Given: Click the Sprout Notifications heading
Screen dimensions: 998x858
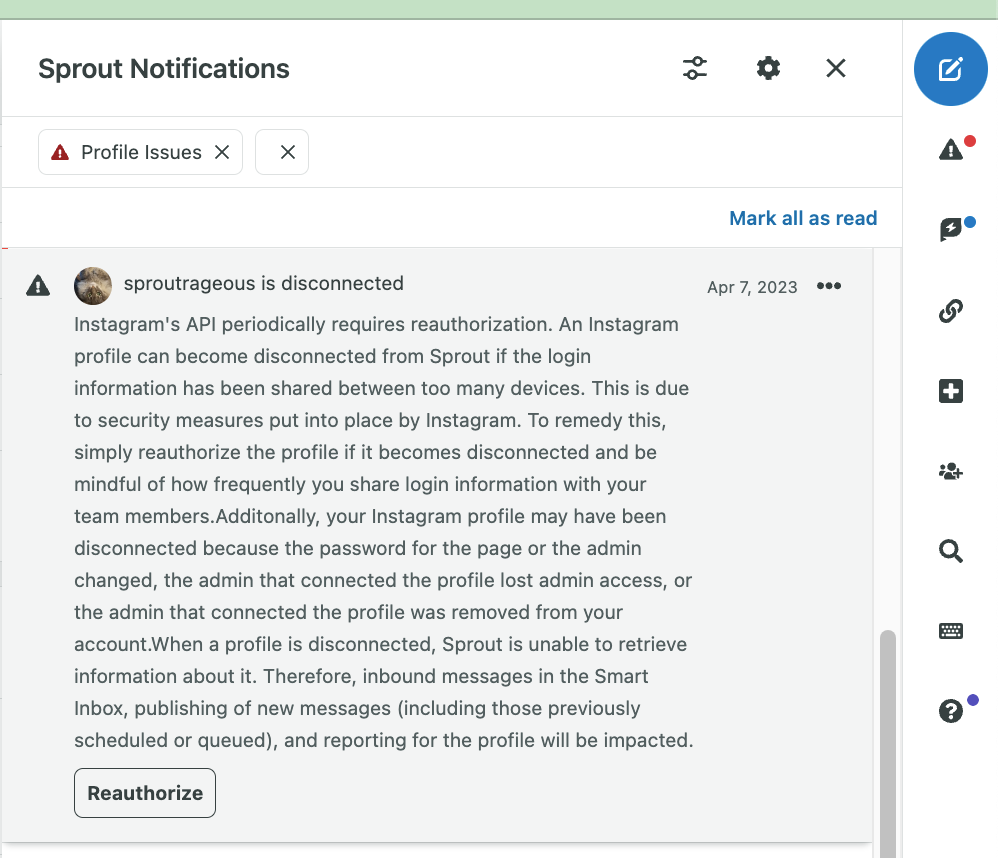Looking at the screenshot, I should 164,69.
